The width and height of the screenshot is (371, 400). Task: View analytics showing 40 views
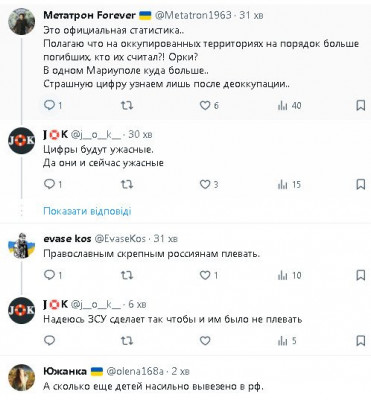pos(289,106)
